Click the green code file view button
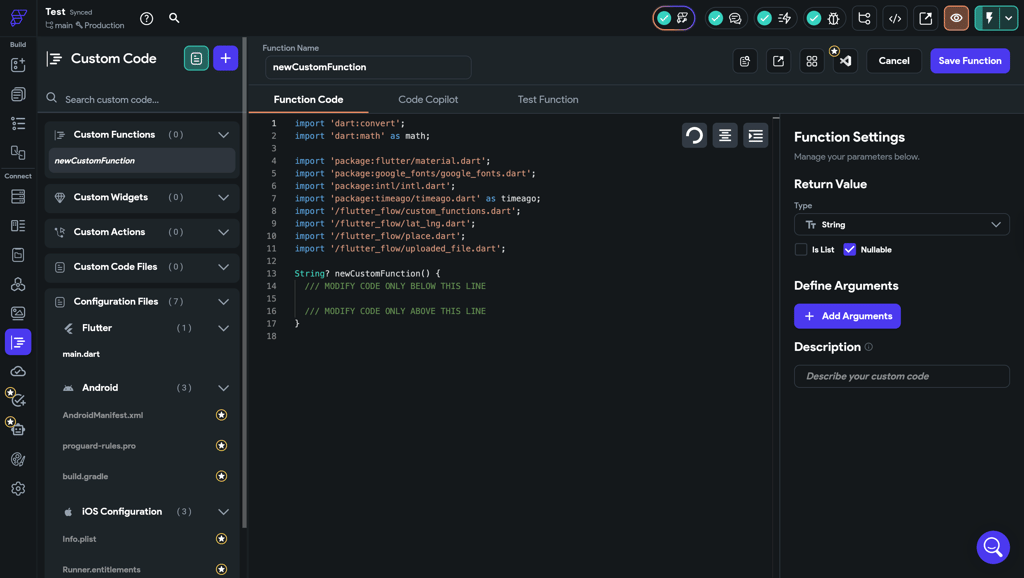The width and height of the screenshot is (1024, 578). 196,58
